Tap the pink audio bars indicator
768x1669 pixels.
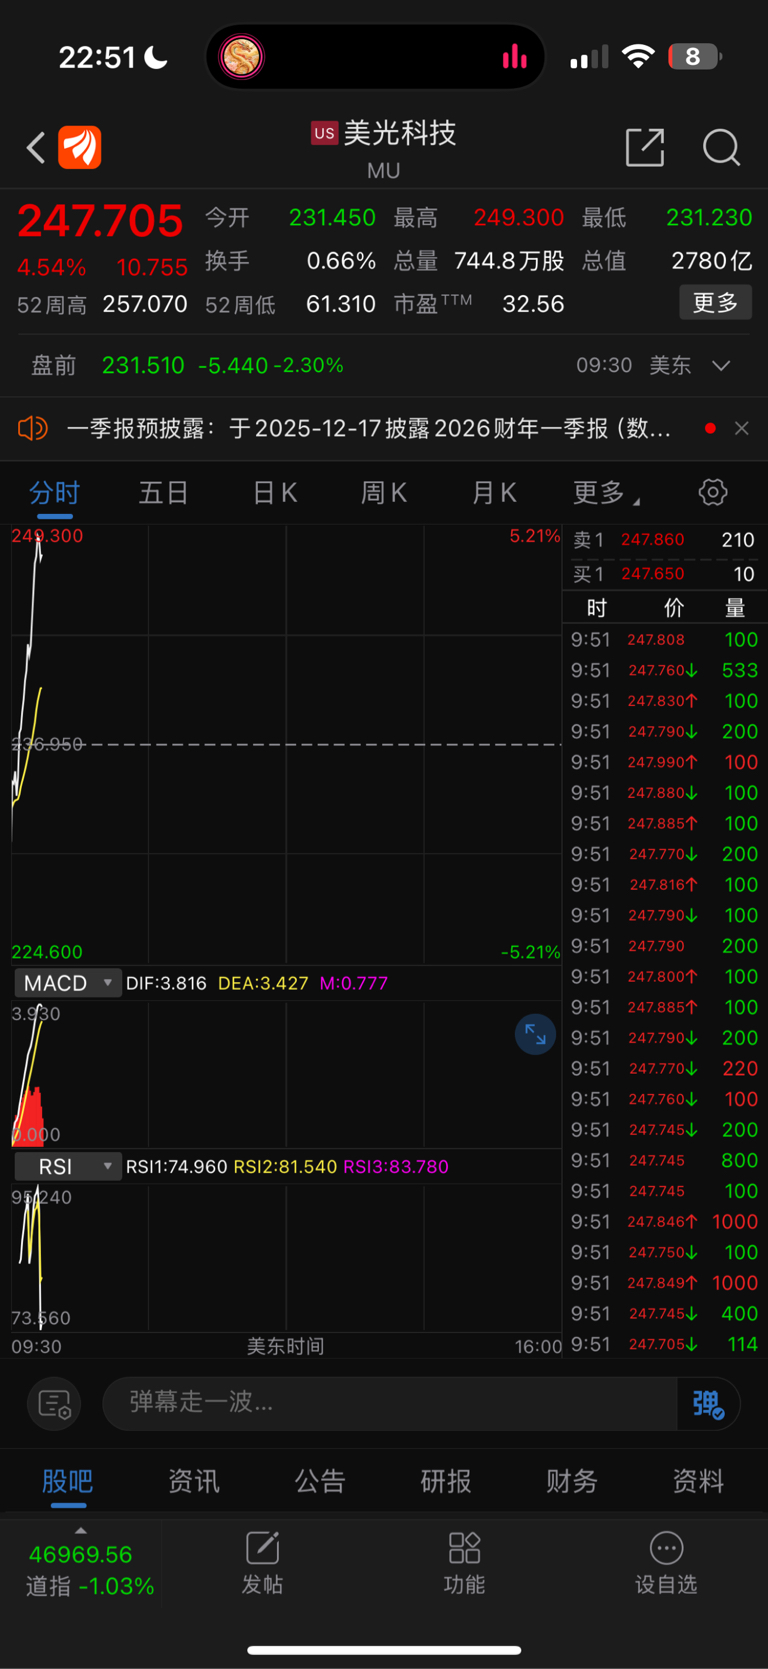tap(514, 57)
